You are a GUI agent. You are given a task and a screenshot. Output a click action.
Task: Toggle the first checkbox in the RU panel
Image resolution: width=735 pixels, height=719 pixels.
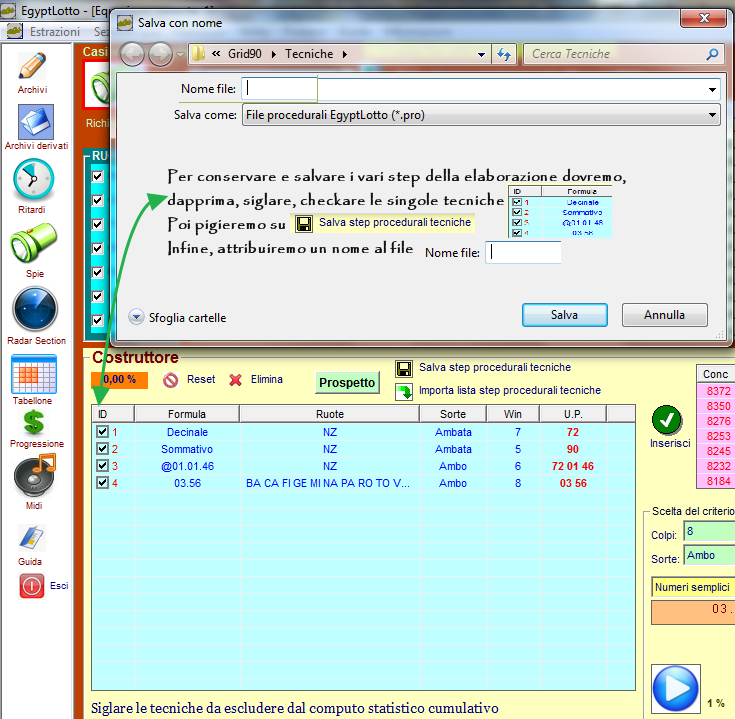98,176
